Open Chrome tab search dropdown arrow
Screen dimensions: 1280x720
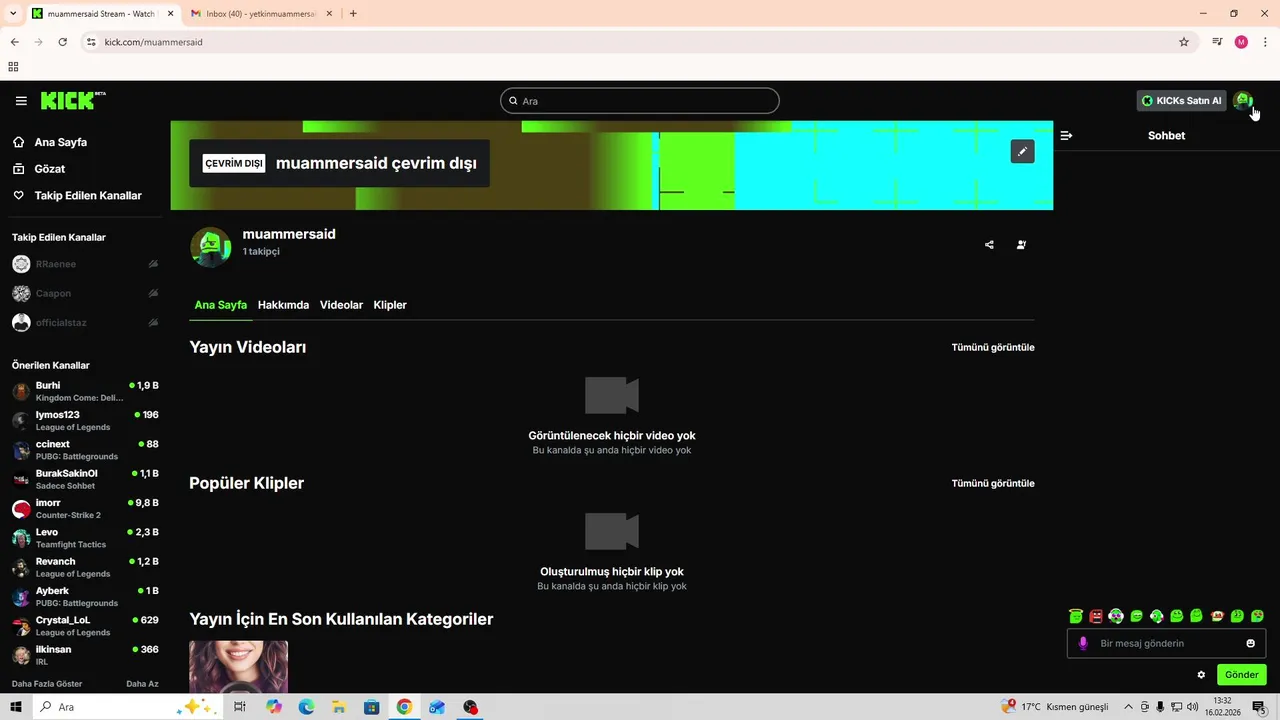[13, 13]
